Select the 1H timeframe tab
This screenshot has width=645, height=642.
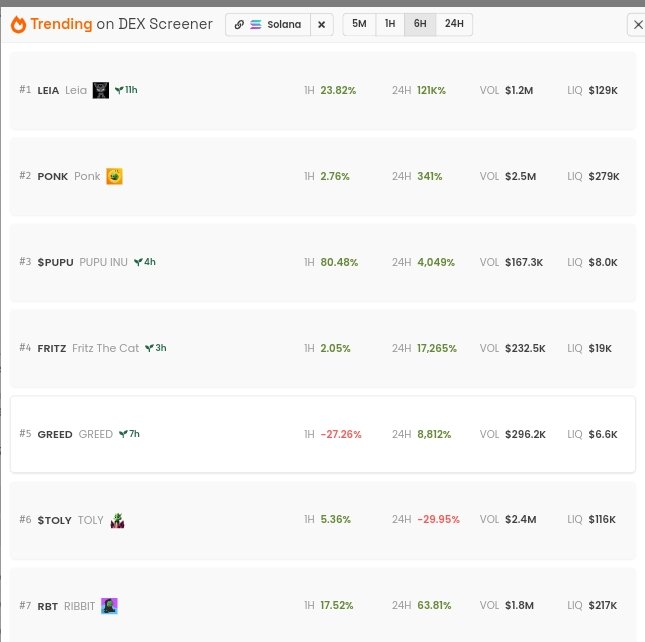[390, 24]
